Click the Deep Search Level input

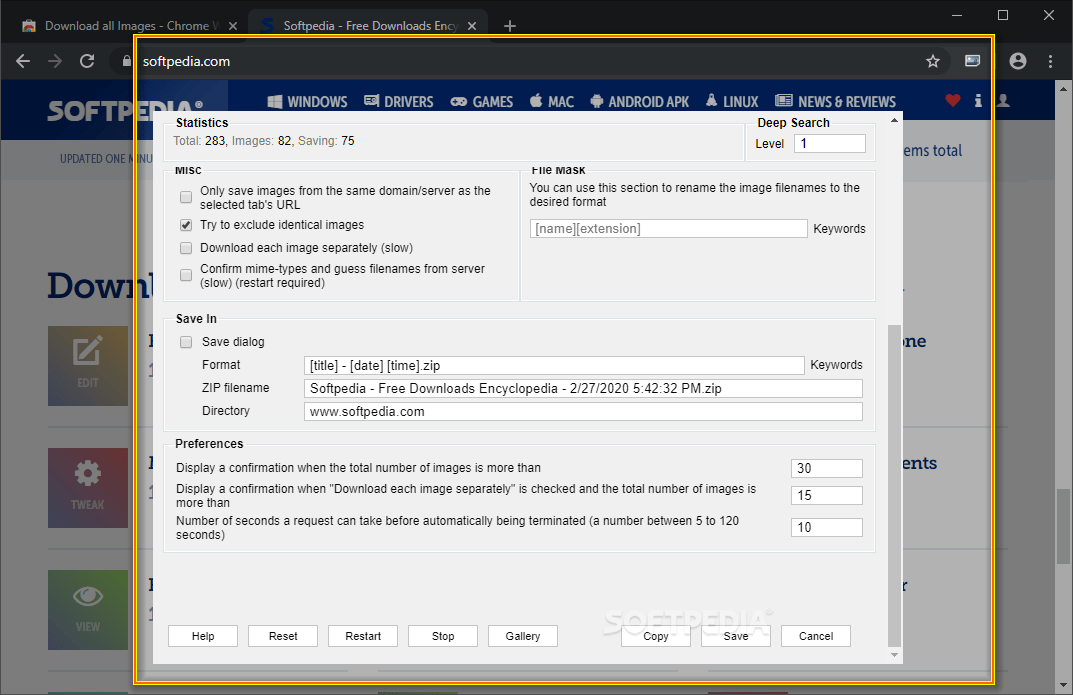tap(829, 144)
